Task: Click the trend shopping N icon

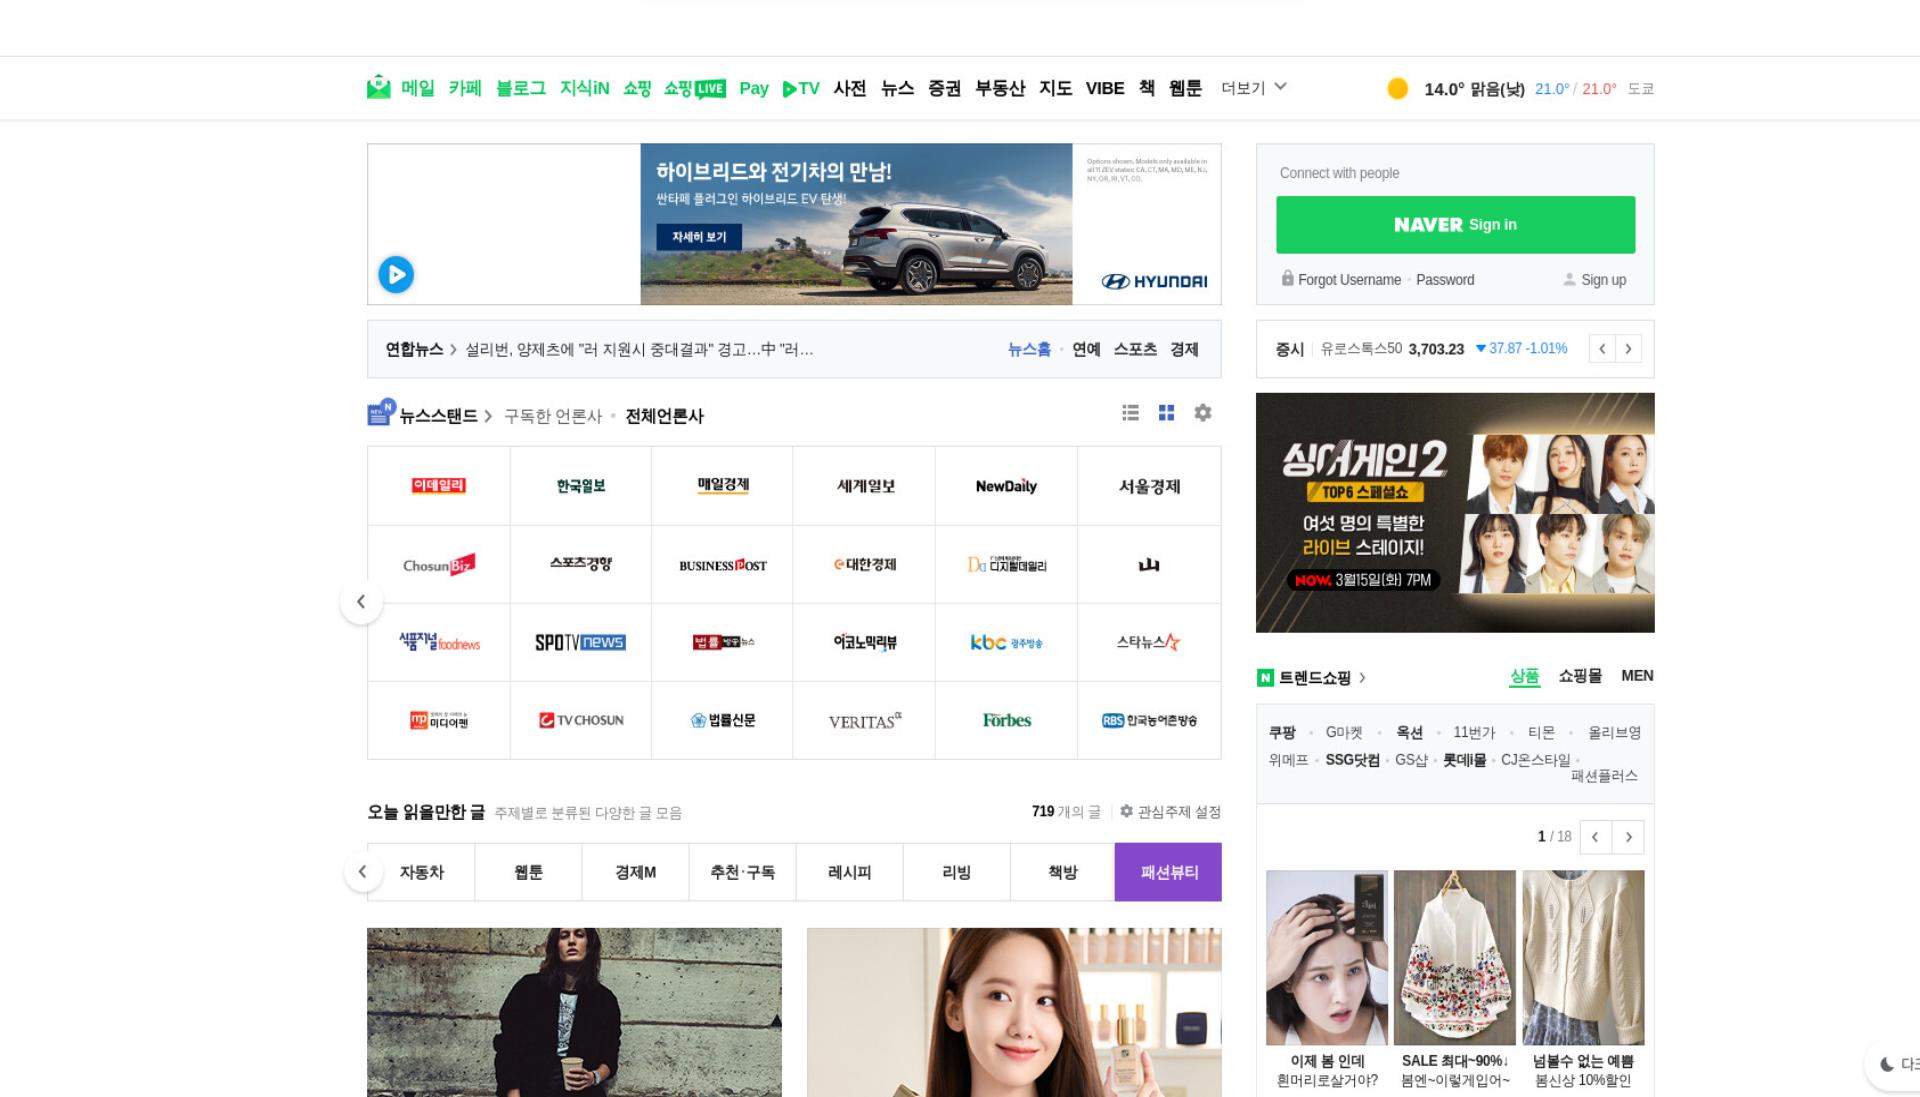Action: pos(1265,678)
